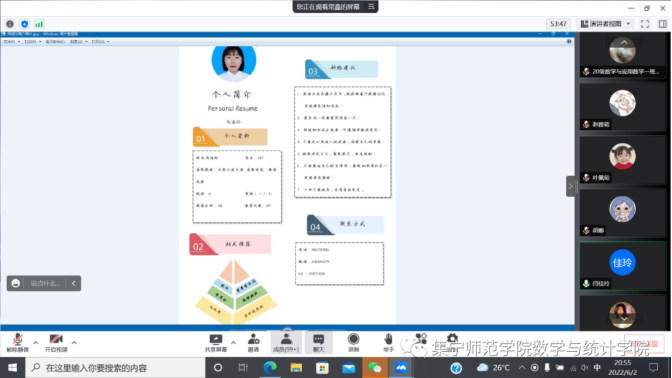Image resolution: width=672 pixels, height=378 pixels.
Task: Open WeChat from the Windows taskbar
Action: [x=375, y=368]
